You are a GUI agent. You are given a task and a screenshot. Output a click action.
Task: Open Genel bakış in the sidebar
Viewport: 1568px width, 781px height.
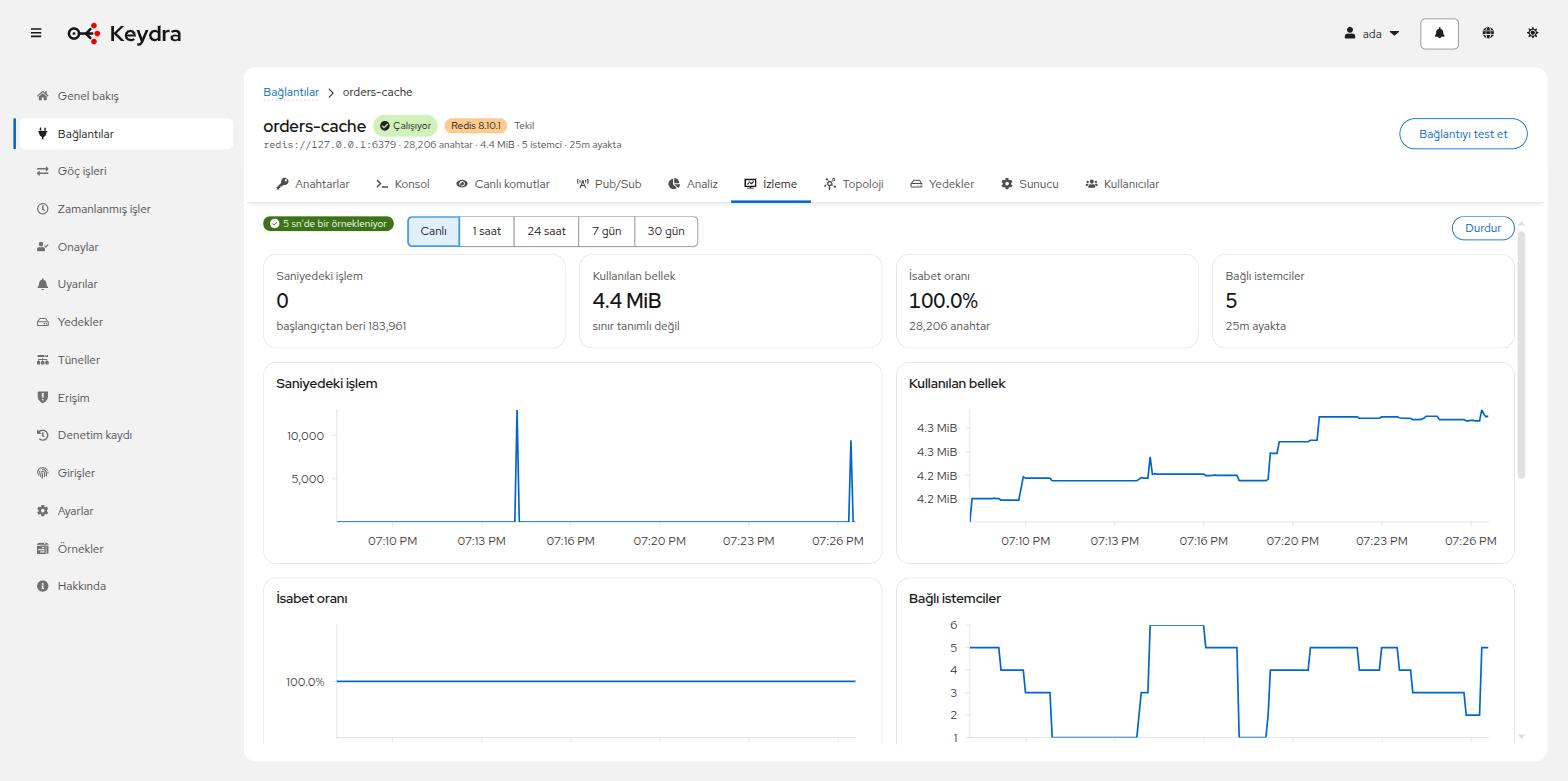click(124, 96)
